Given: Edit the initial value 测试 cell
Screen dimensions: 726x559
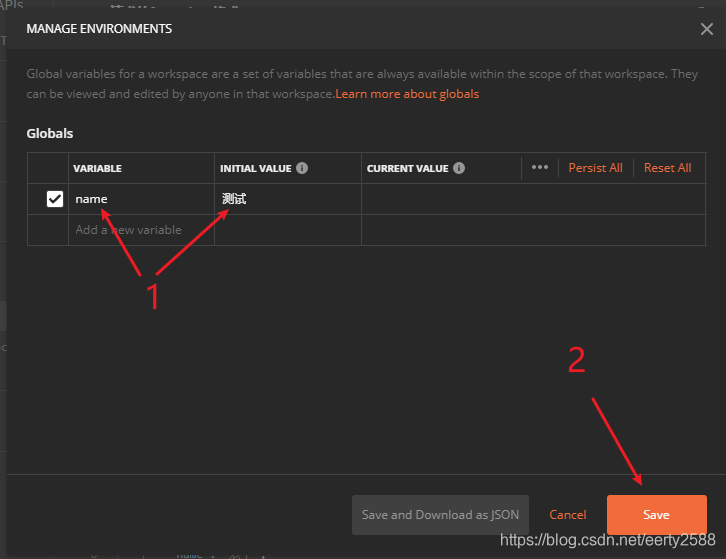Looking at the screenshot, I should pyautogui.click(x=288, y=199).
